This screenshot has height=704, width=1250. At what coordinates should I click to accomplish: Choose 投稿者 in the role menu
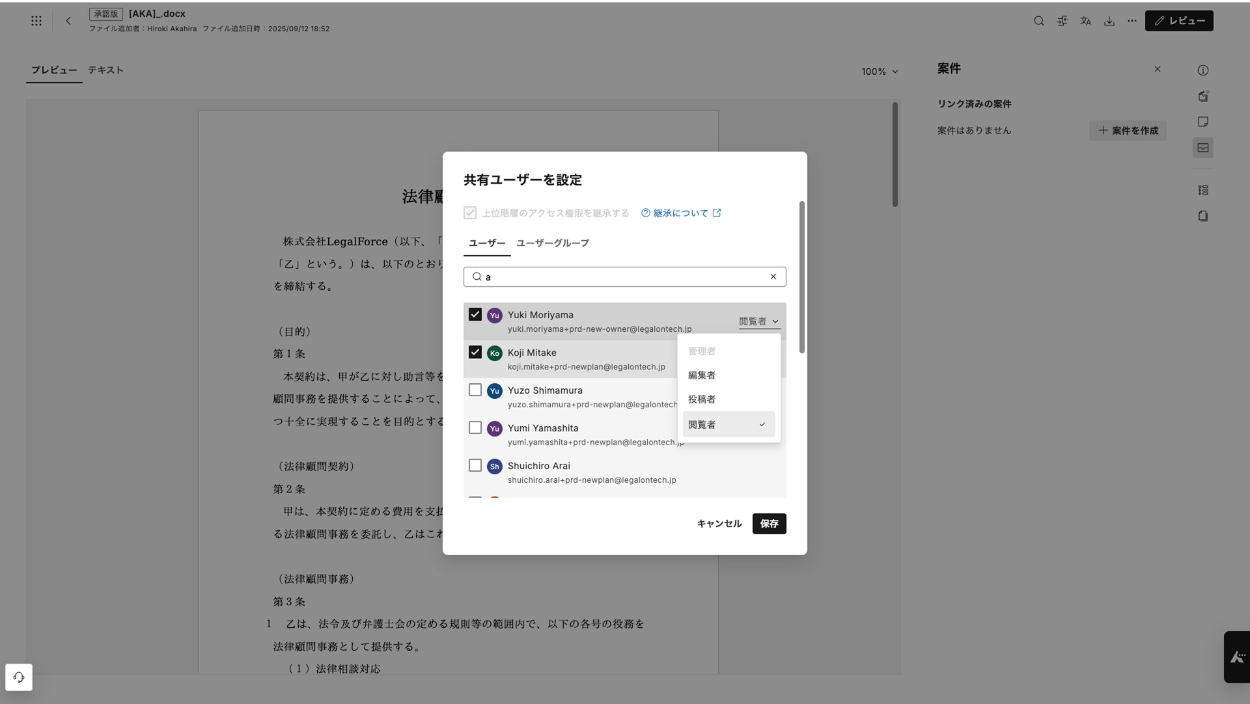click(x=702, y=399)
